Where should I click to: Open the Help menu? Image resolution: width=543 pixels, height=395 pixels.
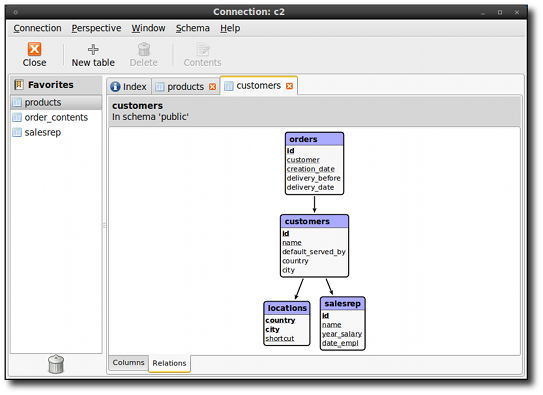[x=230, y=28]
